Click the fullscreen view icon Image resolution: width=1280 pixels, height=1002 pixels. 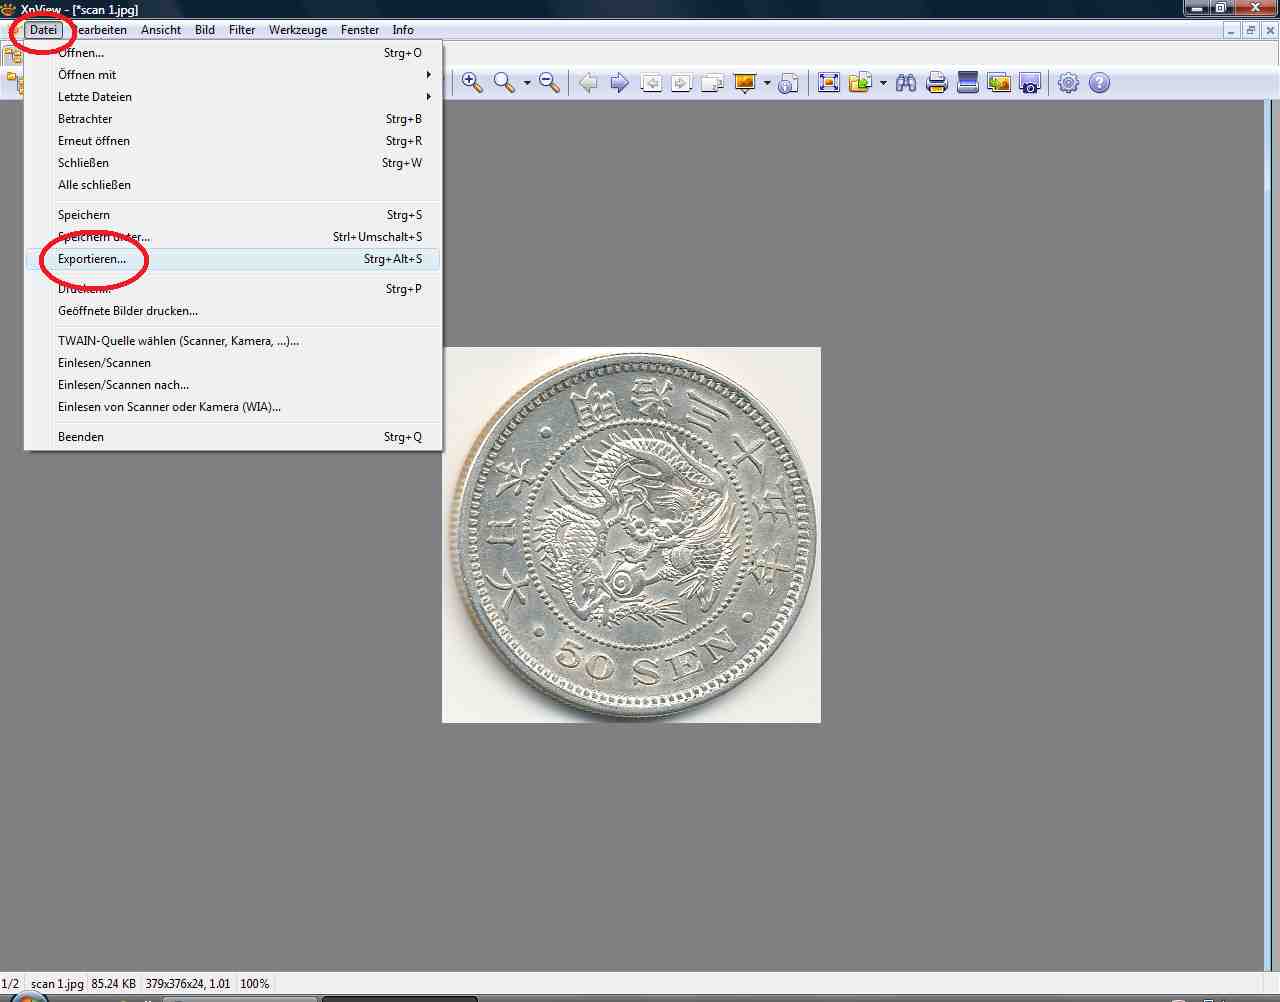pyautogui.click(x=829, y=83)
